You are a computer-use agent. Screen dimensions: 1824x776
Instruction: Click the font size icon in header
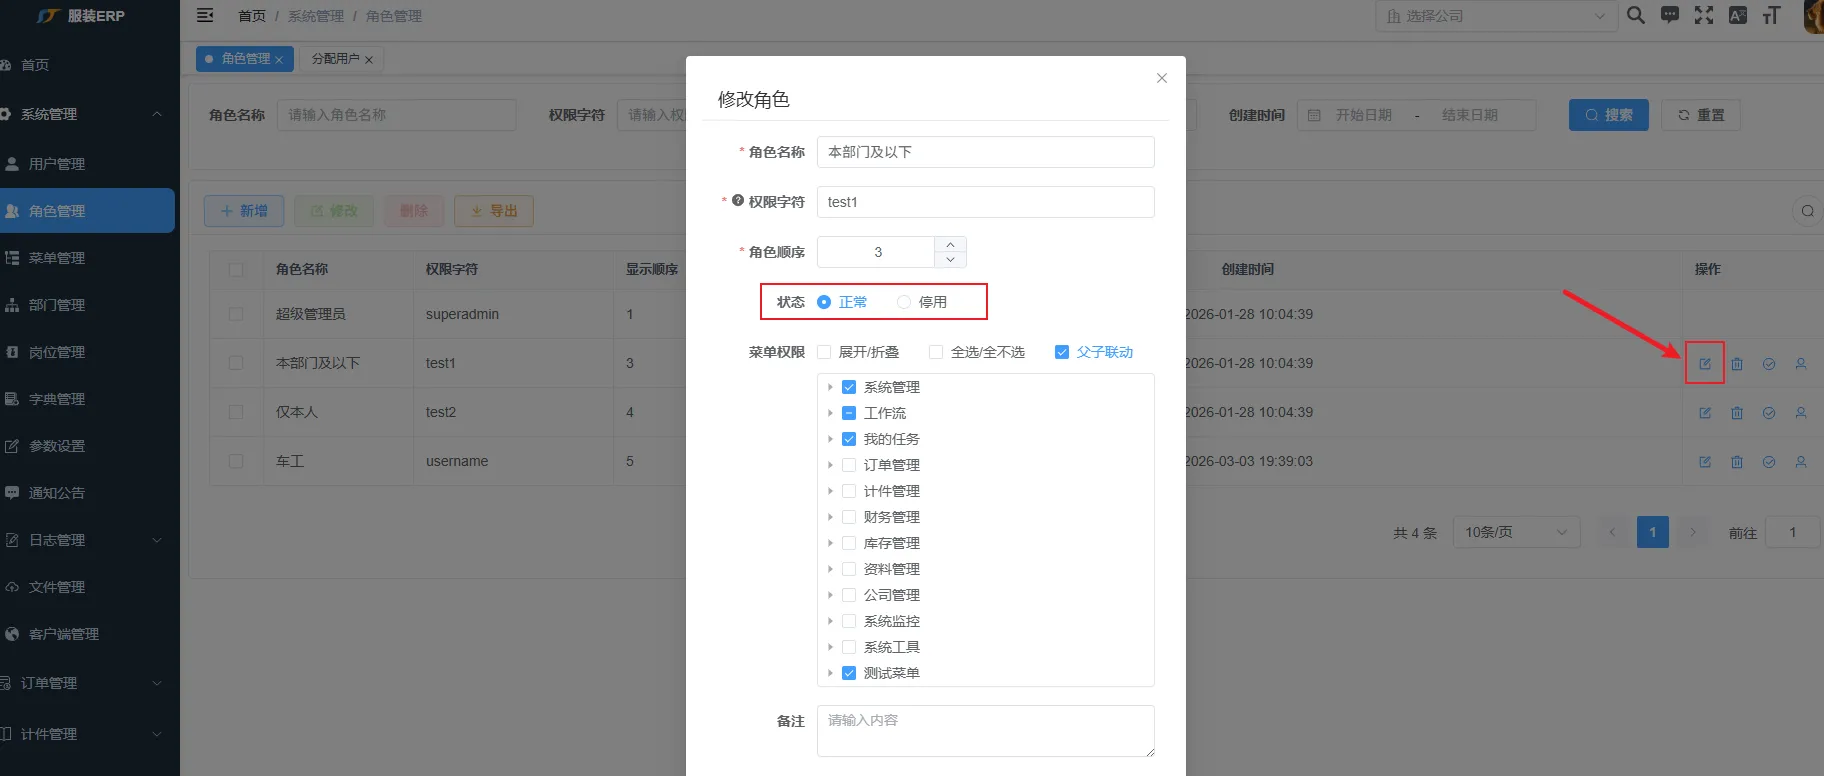coord(1771,15)
